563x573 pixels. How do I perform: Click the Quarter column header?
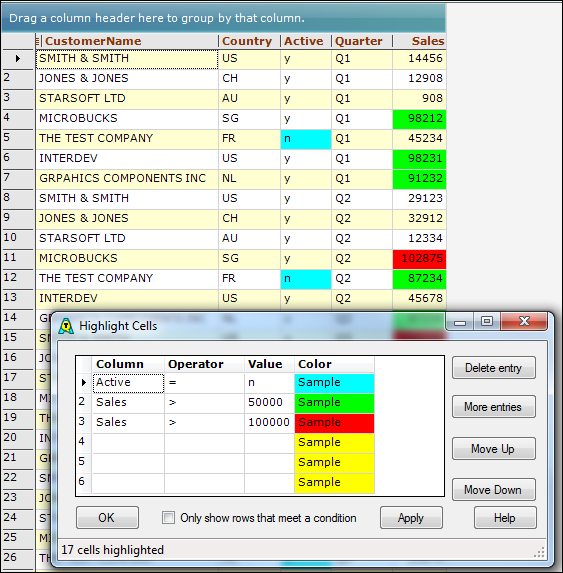pyautogui.click(x=362, y=41)
